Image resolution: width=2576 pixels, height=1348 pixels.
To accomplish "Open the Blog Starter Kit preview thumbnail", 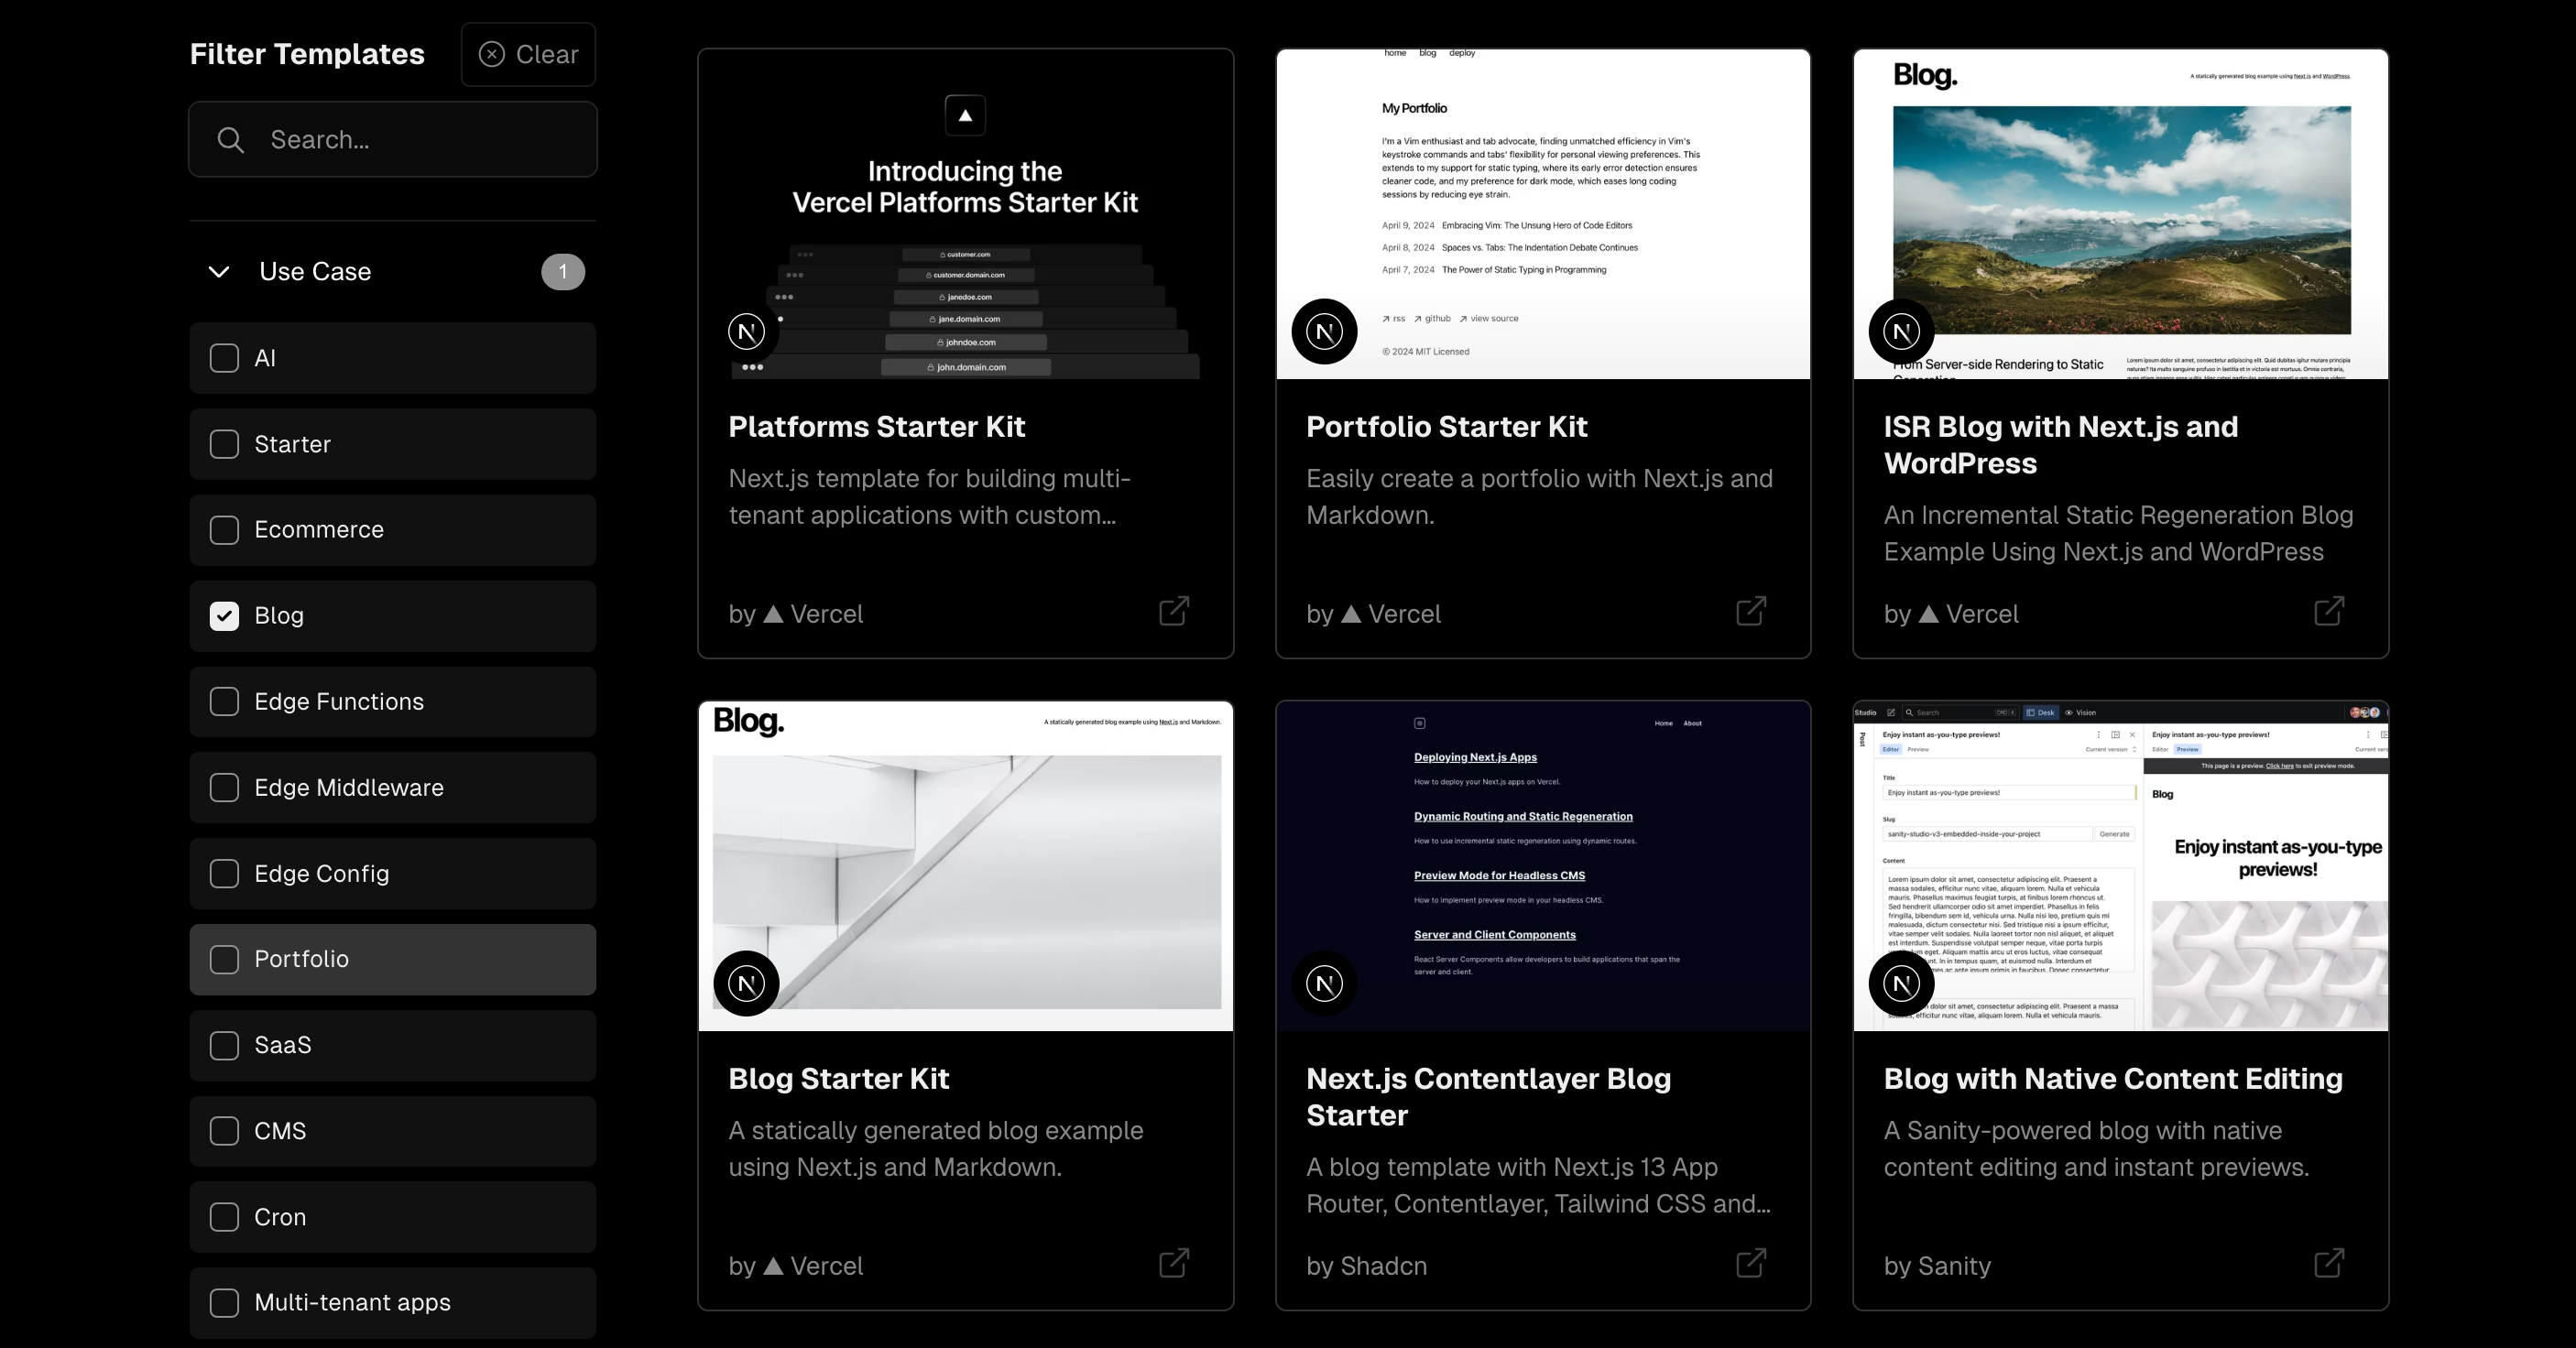I will 965,867.
